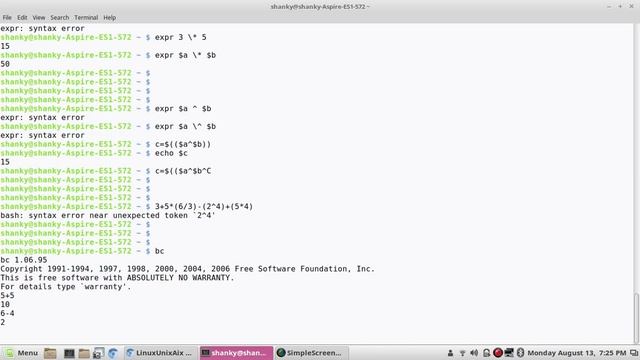Click the command "expr $a \^ $b"

185,127
